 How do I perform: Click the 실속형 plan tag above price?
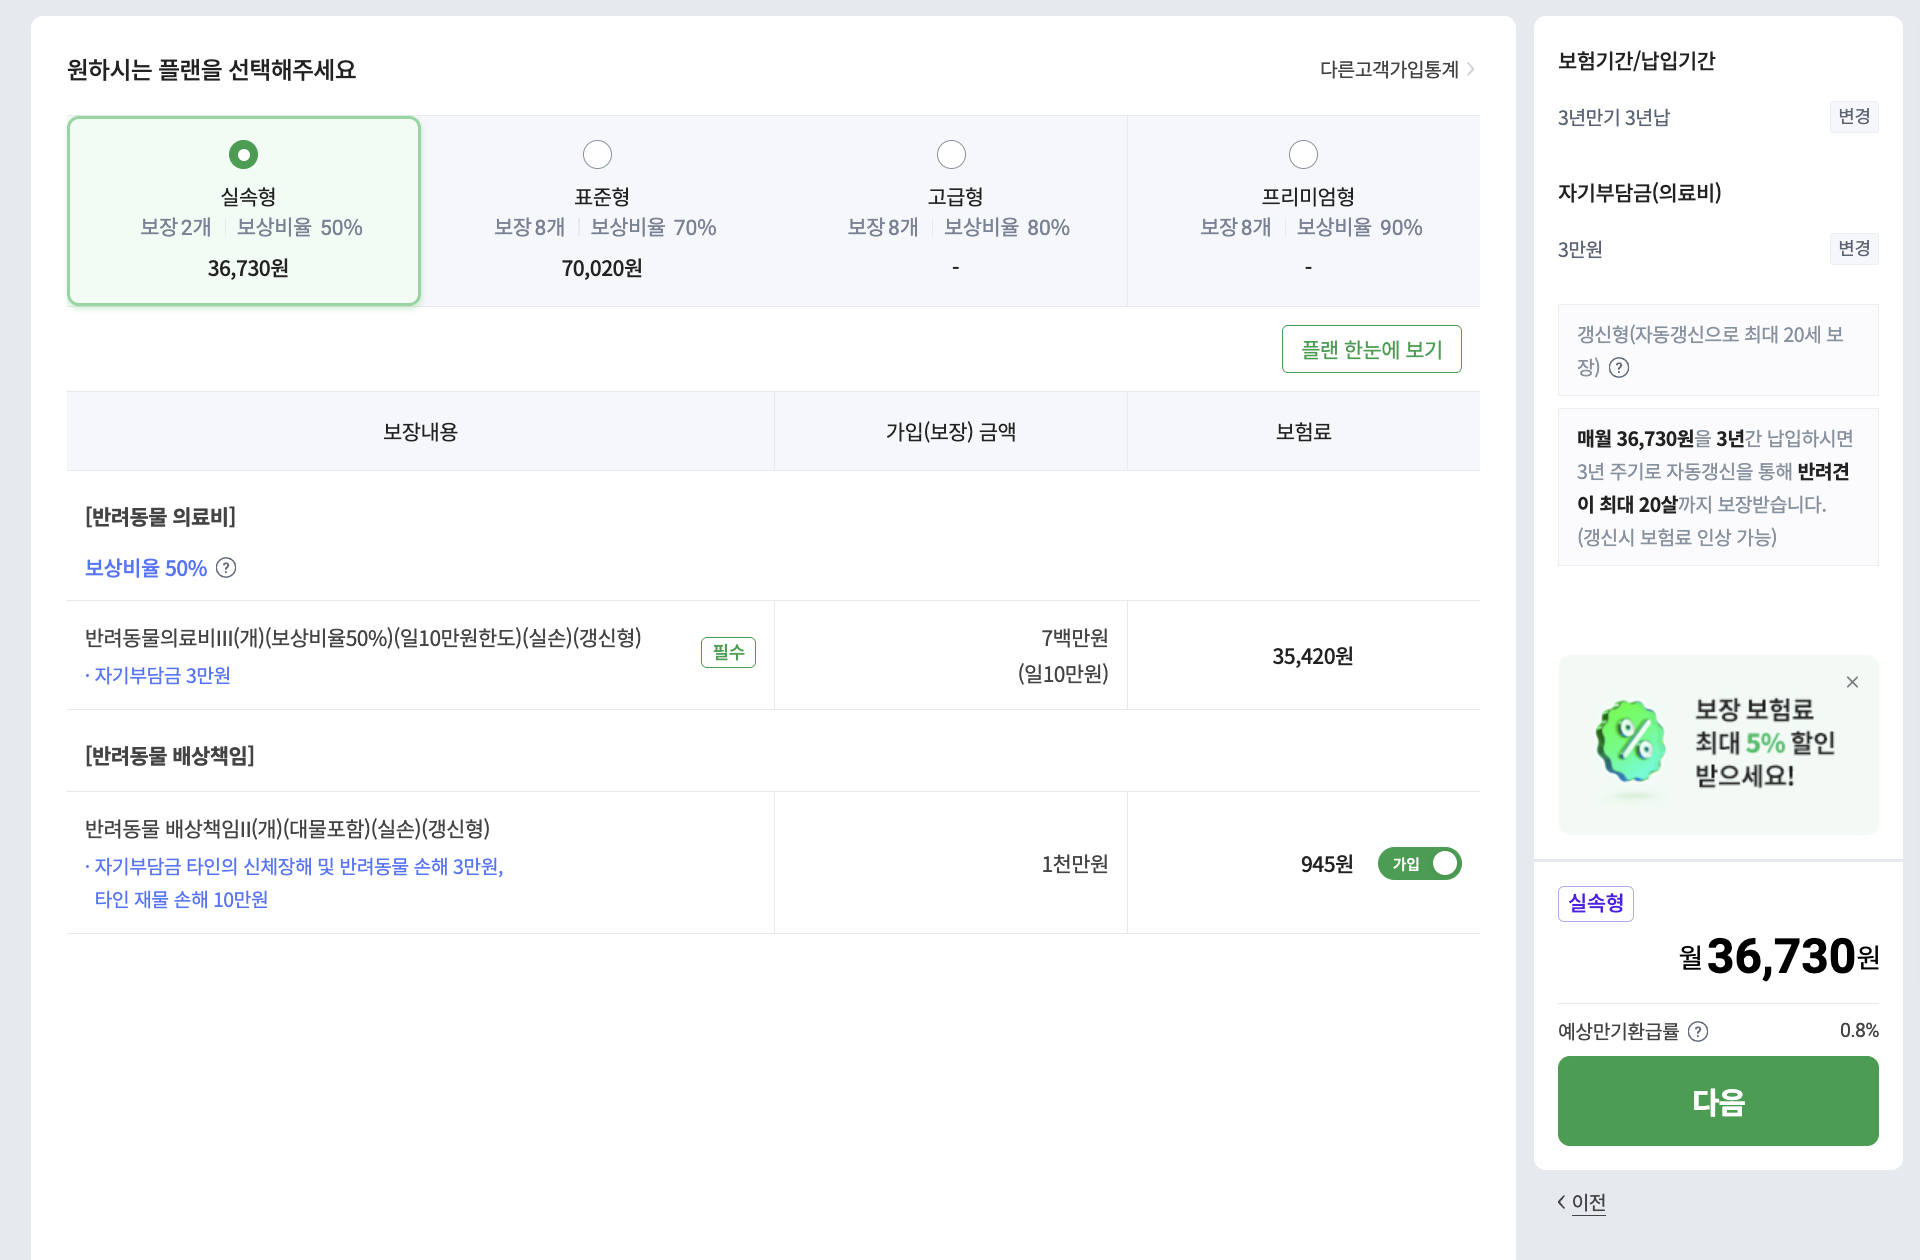click(x=1595, y=903)
